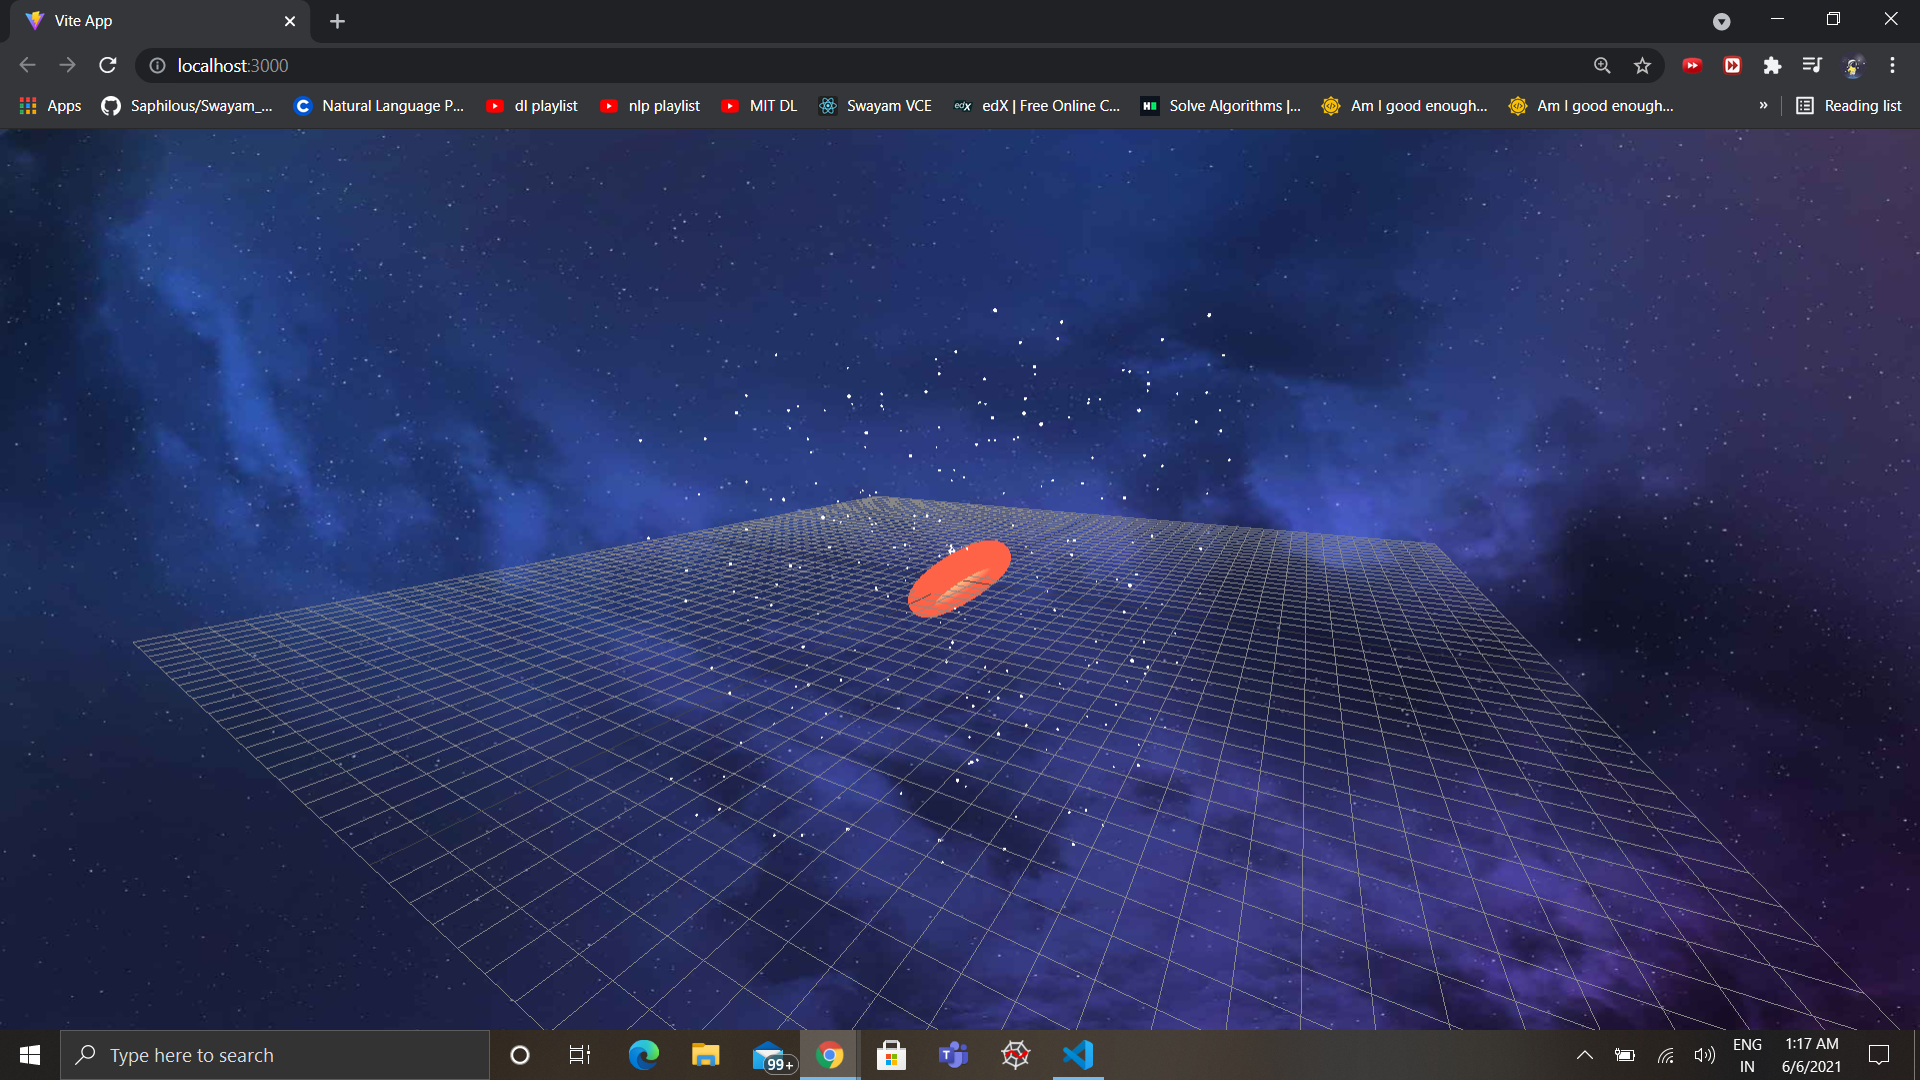Open Chrome's media playlist control
Image resolution: width=1920 pixels, height=1080 pixels.
pyautogui.click(x=1812, y=65)
